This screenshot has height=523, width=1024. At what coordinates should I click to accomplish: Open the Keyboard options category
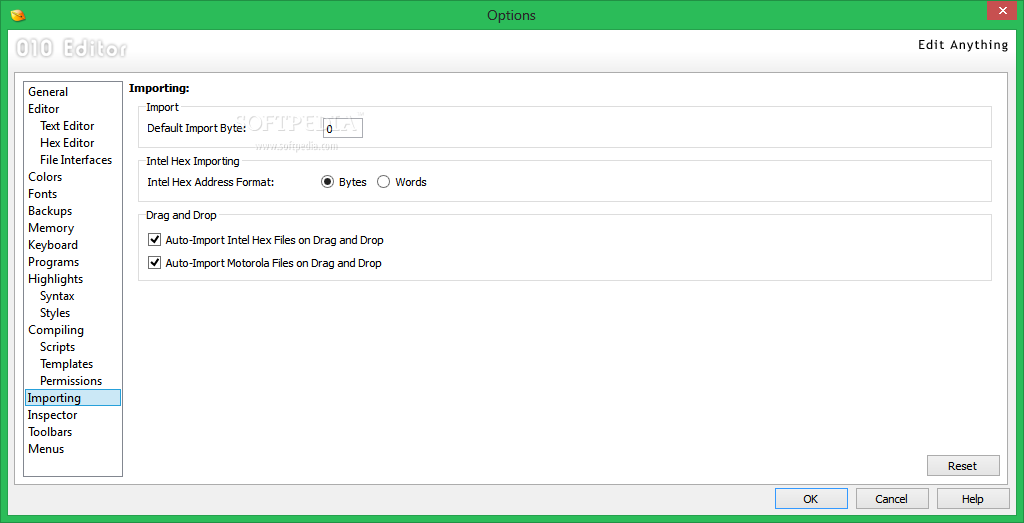[53, 245]
